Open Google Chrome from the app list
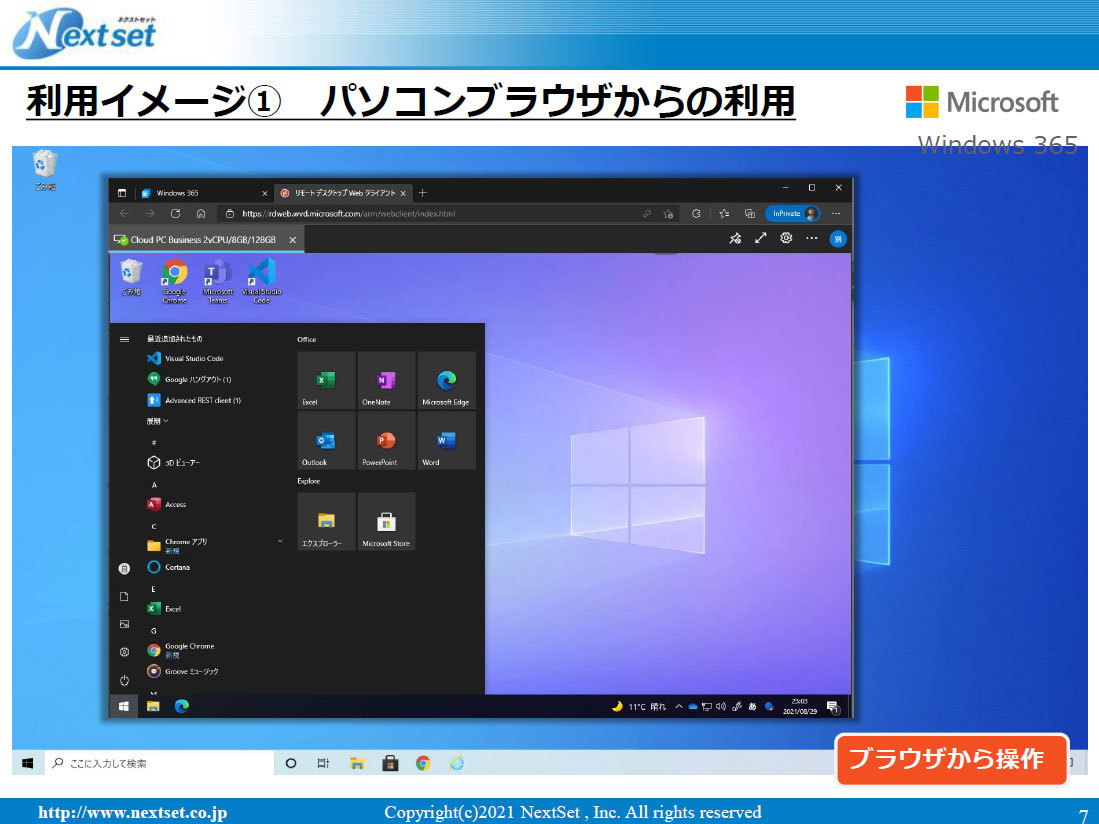The width and height of the screenshot is (1099, 824). [x=181, y=650]
